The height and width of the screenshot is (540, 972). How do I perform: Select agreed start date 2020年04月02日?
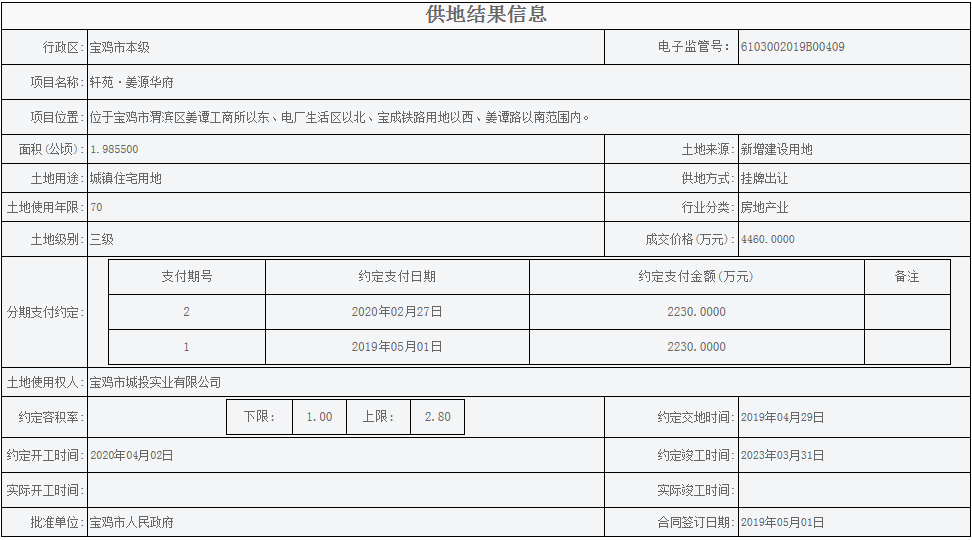tap(131, 455)
